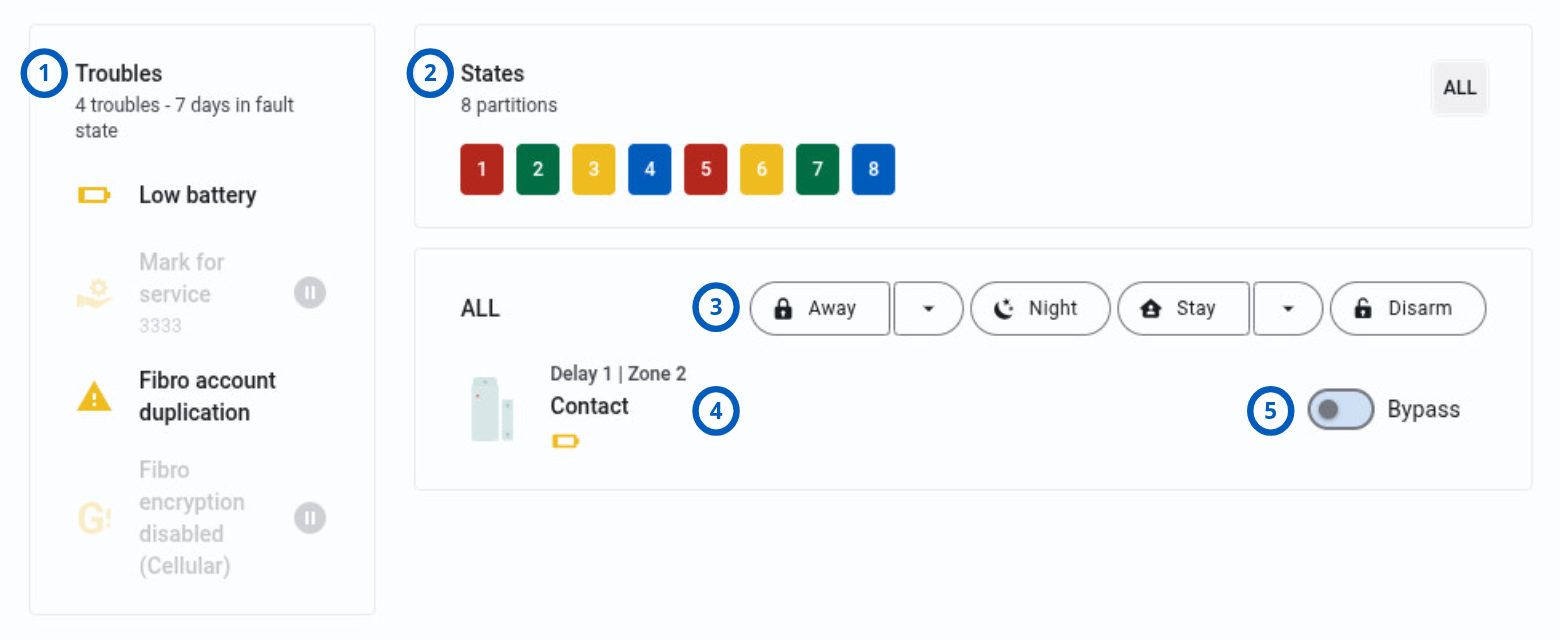1560x640 pixels.
Task: Click the pause icon beside Mark for service
Action: [310, 293]
